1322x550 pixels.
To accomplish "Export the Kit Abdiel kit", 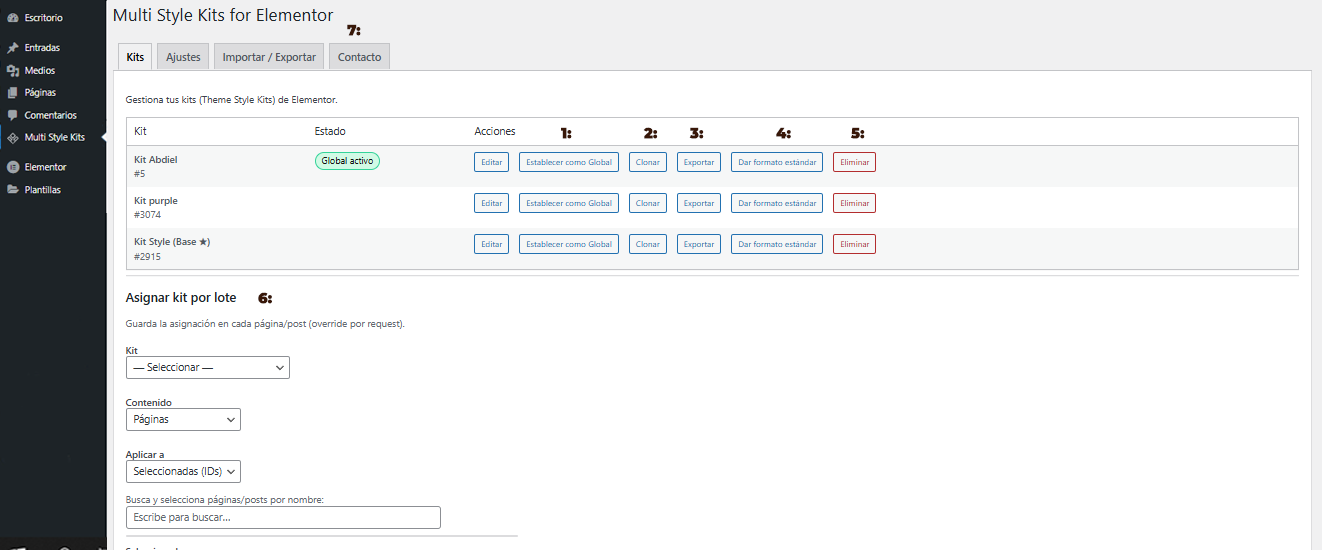I will click(x=699, y=162).
